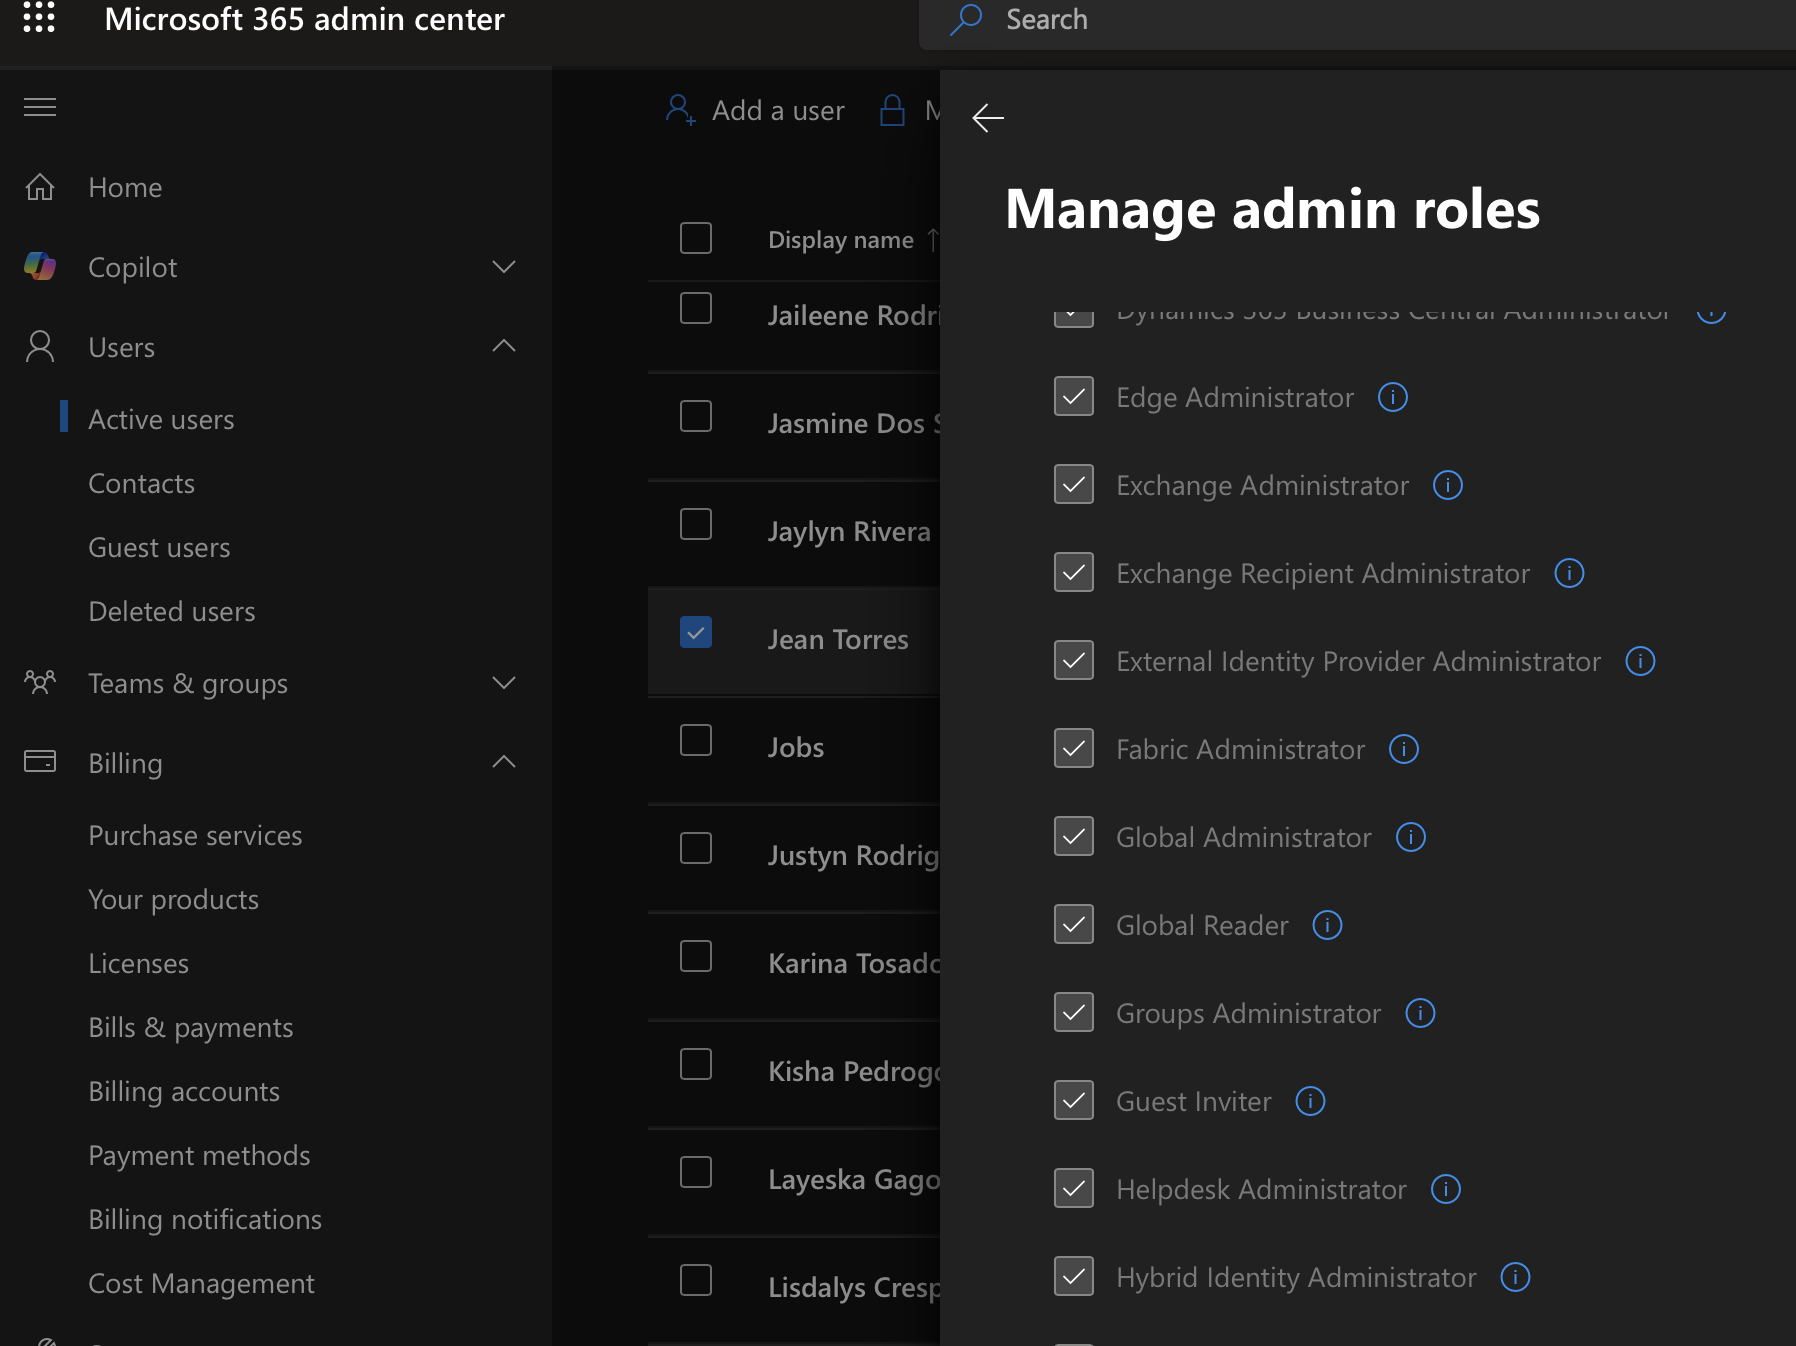
Task: Click the Billing card icon
Action: (40, 761)
